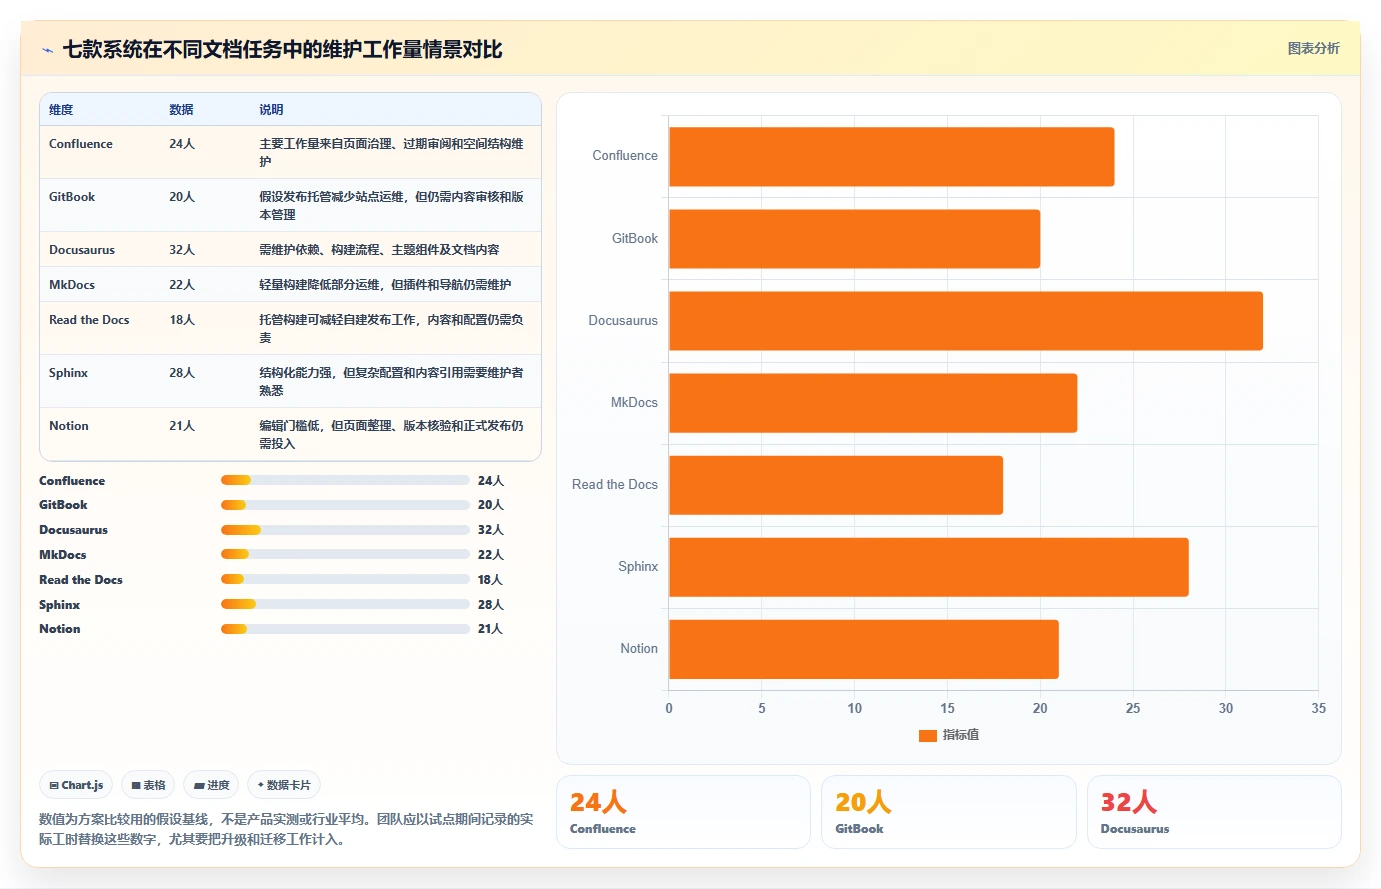The width and height of the screenshot is (1381, 889).
Task: Click the Read the Docs chart bar
Action: pyautogui.click(x=836, y=485)
